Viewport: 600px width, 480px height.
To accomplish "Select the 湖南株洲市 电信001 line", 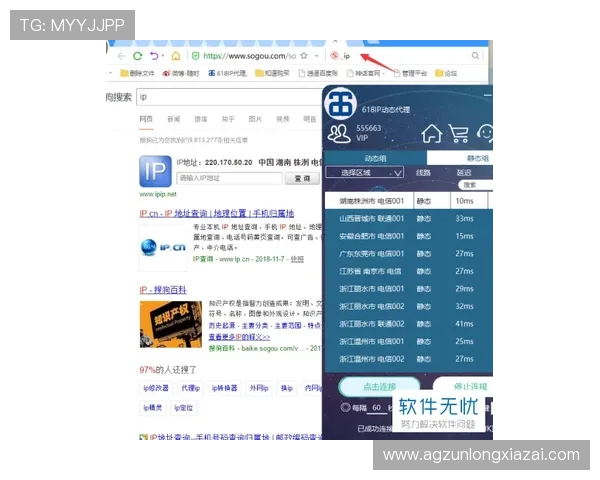I will (x=409, y=201).
